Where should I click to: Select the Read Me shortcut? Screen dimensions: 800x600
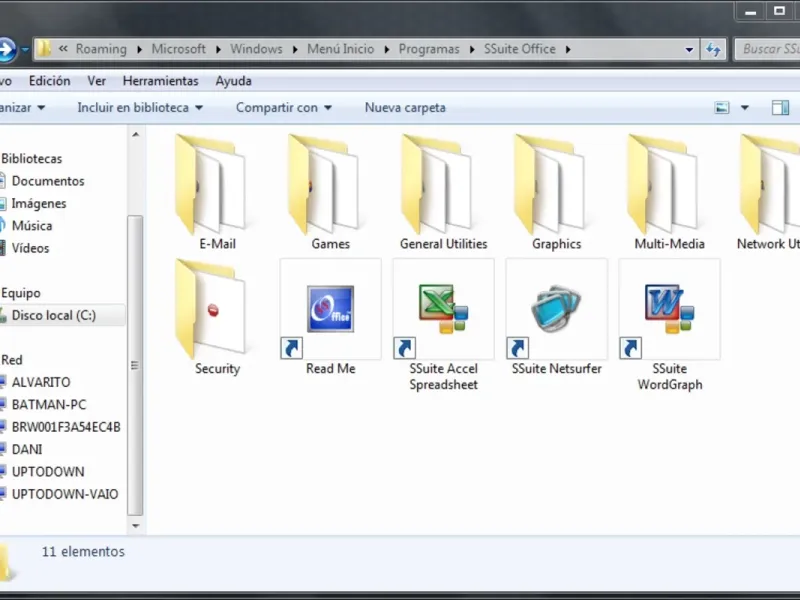click(x=331, y=316)
